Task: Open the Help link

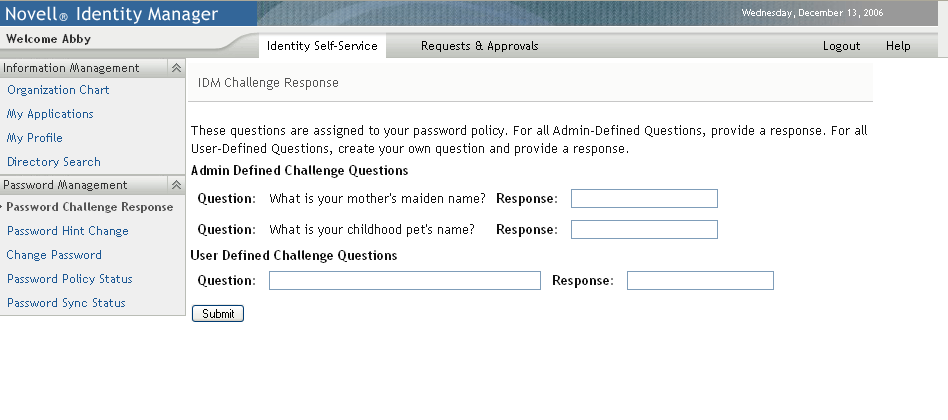Action: tap(898, 46)
